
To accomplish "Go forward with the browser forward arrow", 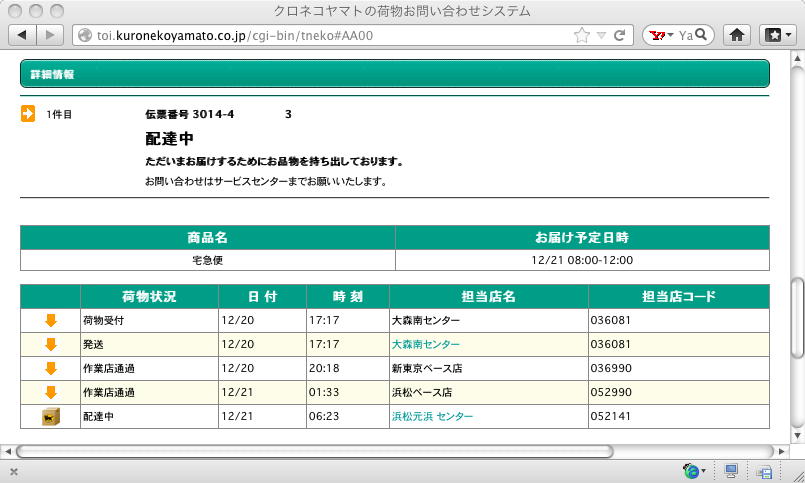I will click(50, 35).
